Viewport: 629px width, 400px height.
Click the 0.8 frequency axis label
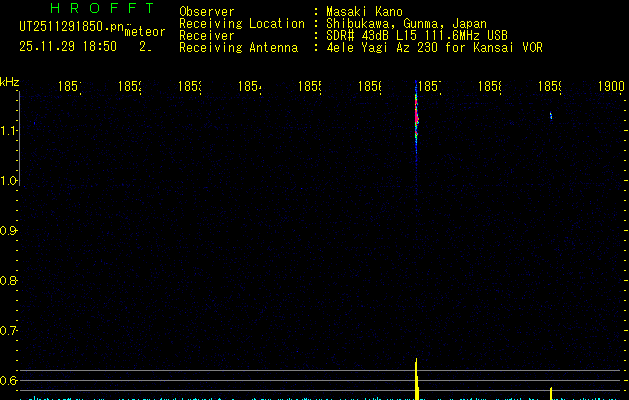pos(10,280)
